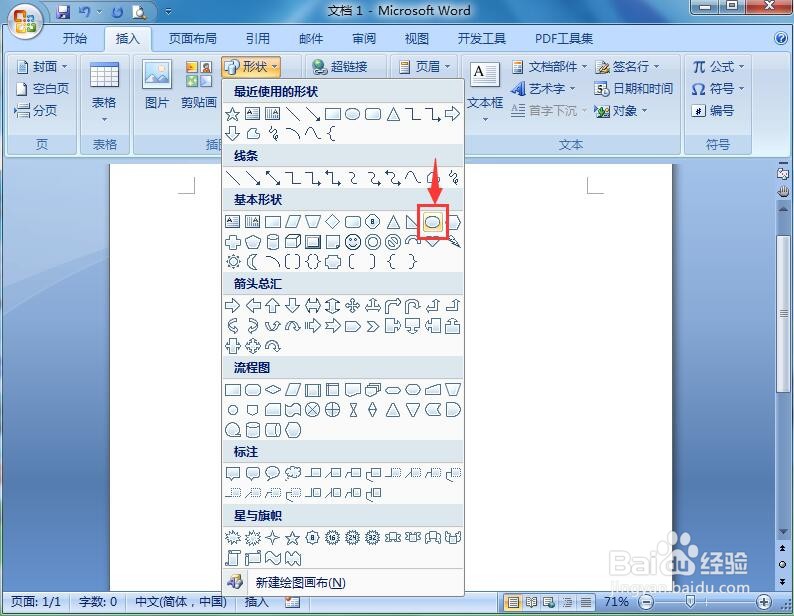This screenshot has height=616, width=794.
Task: Pick the scribble line shape in Lines
Action: click(x=453, y=178)
